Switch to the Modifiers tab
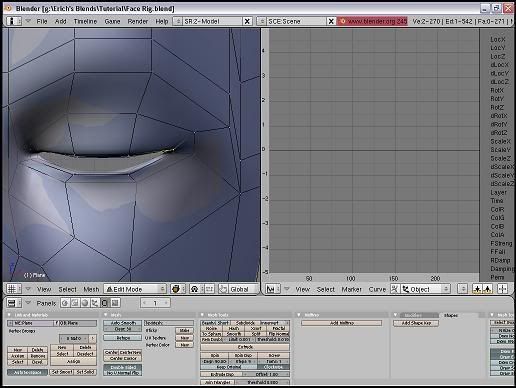The width and height of the screenshot is (516, 388). coord(419,315)
